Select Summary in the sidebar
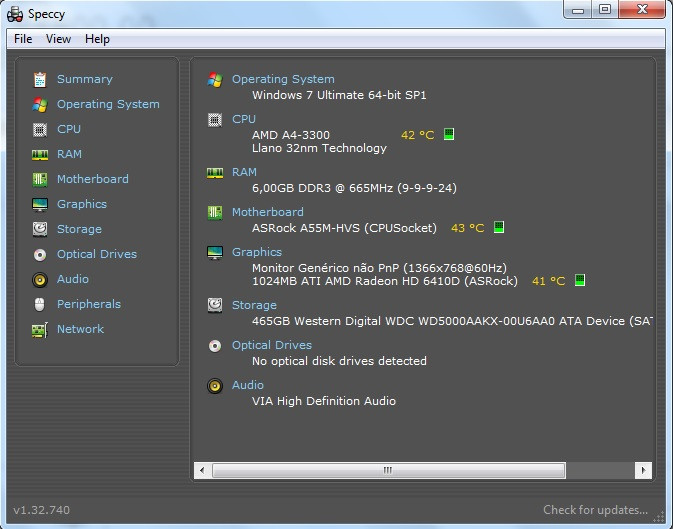673x529 pixels. coord(85,79)
